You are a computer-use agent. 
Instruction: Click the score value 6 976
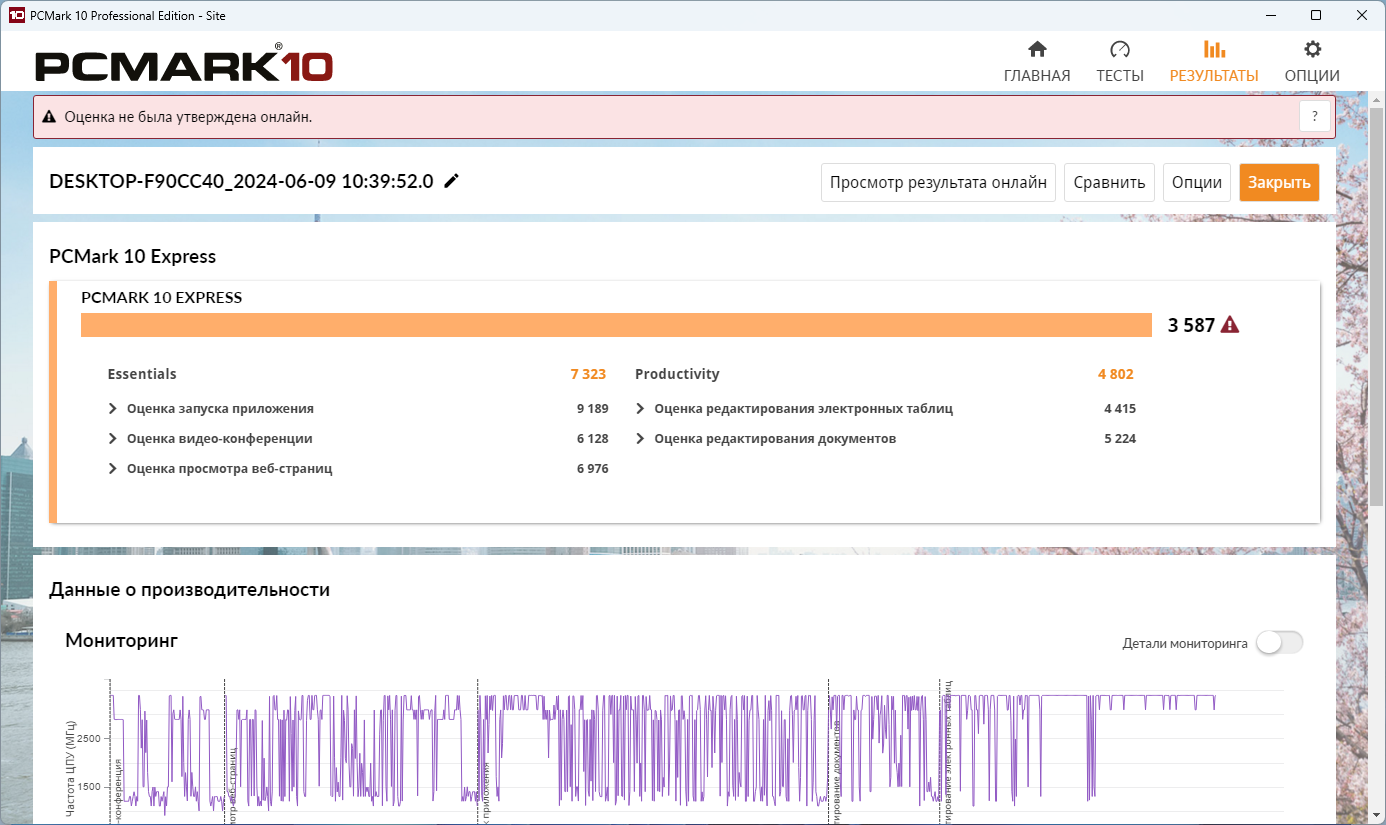tap(592, 469)
